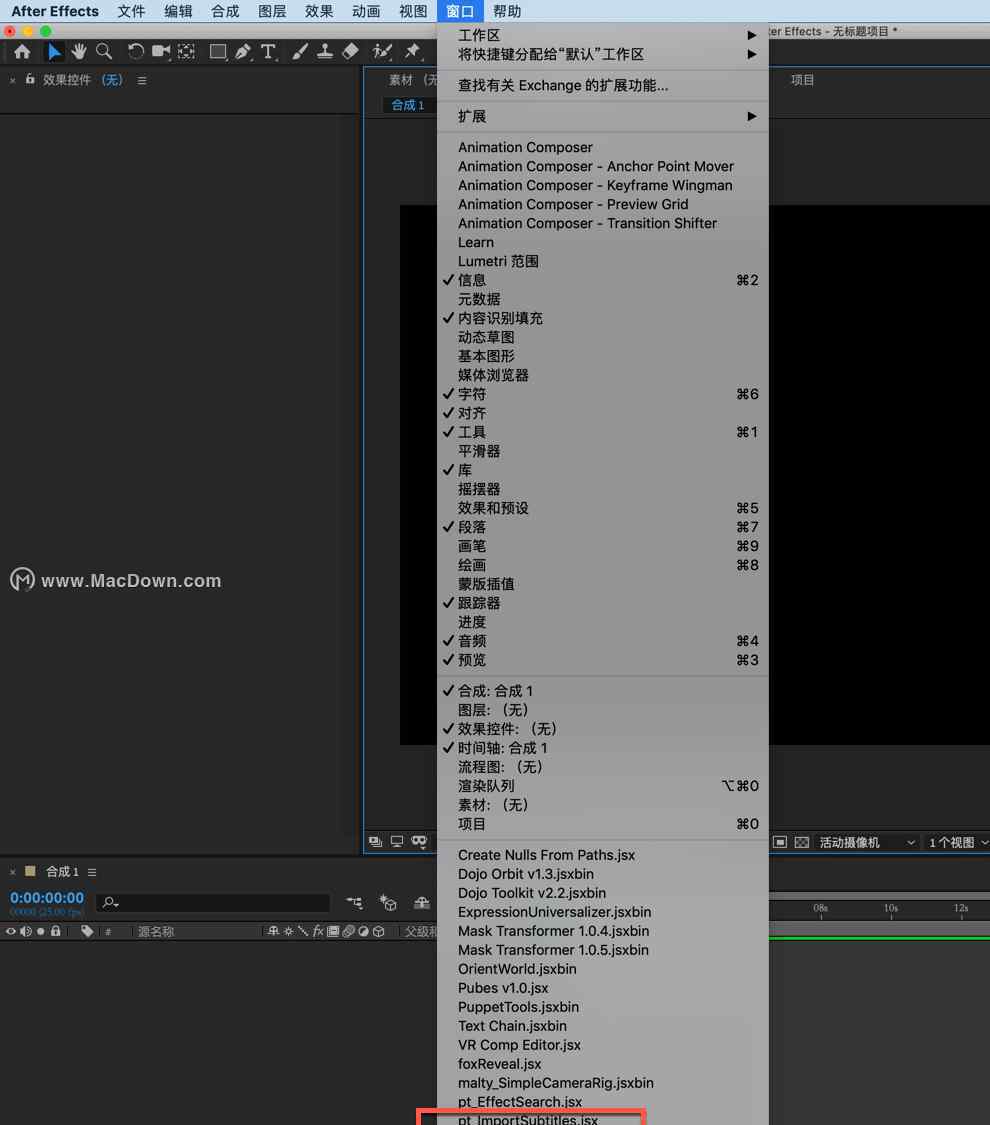Toggle hide shy layers in timeline
This screenshot has width=990, height=1125.
(422, 903)
